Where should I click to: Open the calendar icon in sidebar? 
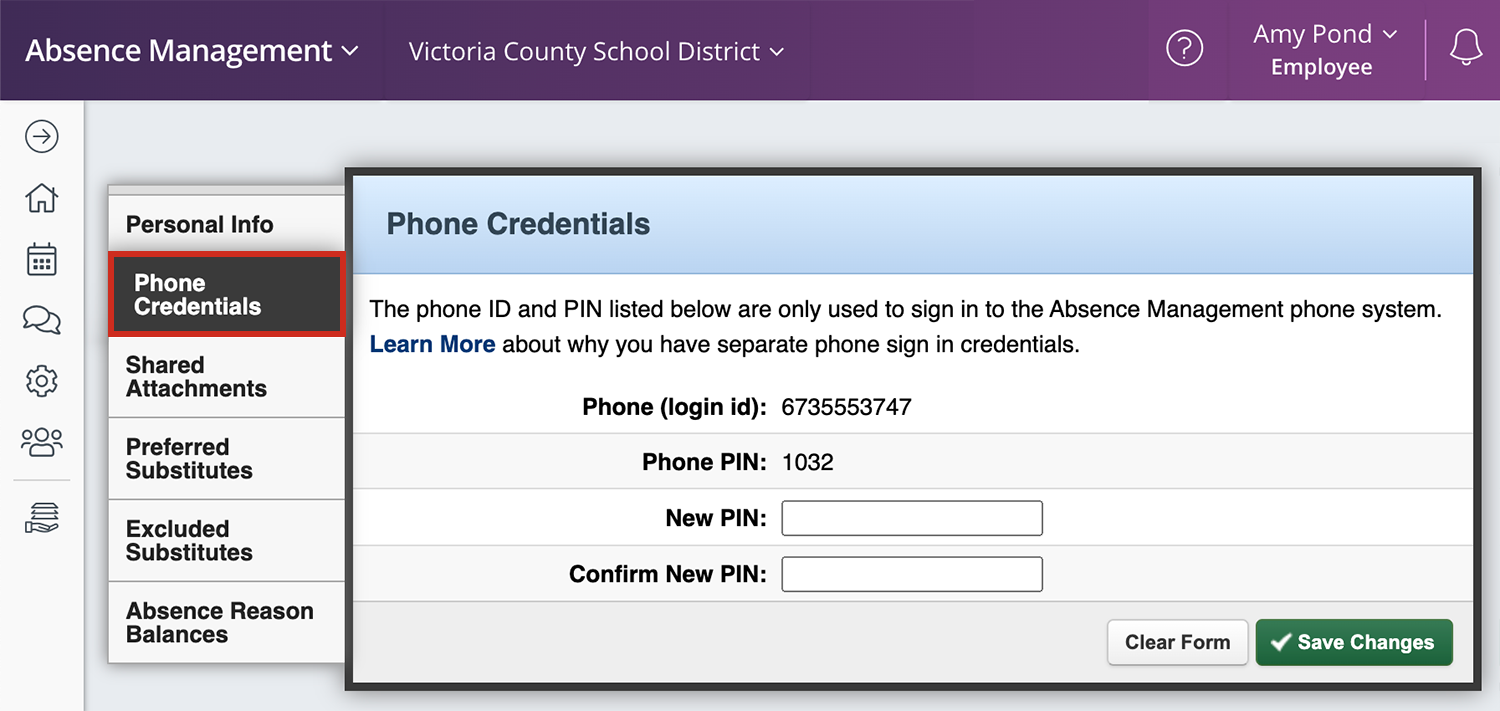coord(41,259)
